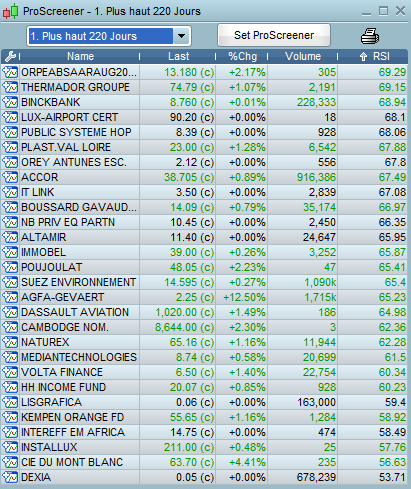Open chart icon for ORPEABSAARAUG20 row
The height and width of the screenshot is (489, 411).
[x=10, y=72]
